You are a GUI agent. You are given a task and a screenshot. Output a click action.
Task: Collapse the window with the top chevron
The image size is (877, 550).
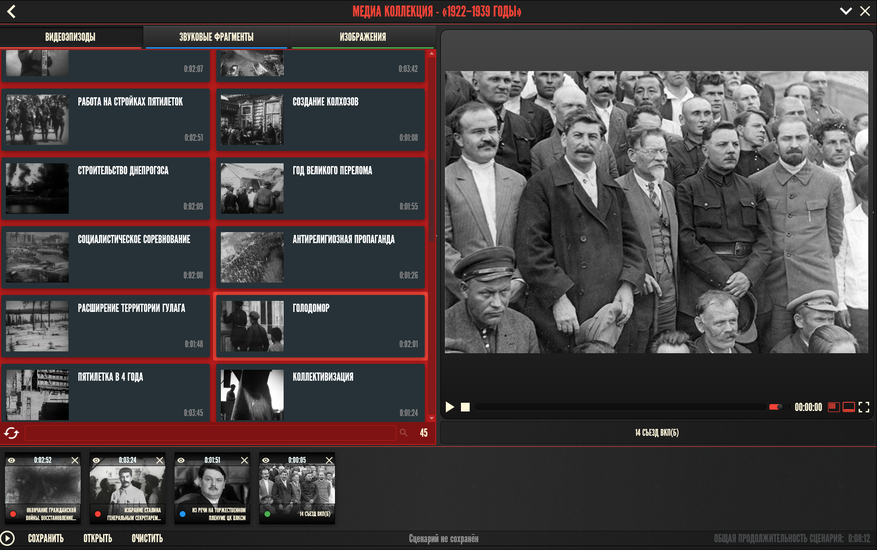click(x=846, y=11)
